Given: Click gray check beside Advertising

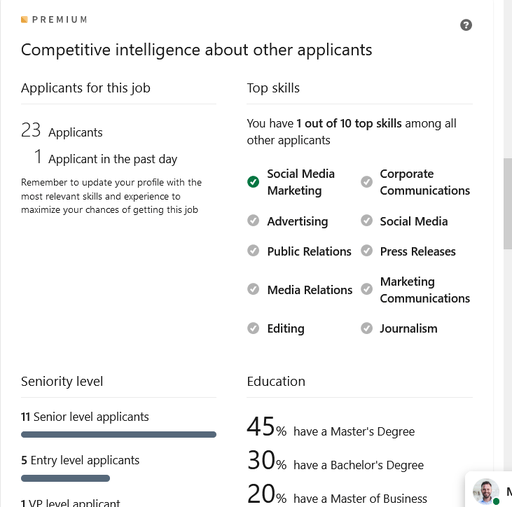Looking at the screenshot, I should click(x=253, y=220).
